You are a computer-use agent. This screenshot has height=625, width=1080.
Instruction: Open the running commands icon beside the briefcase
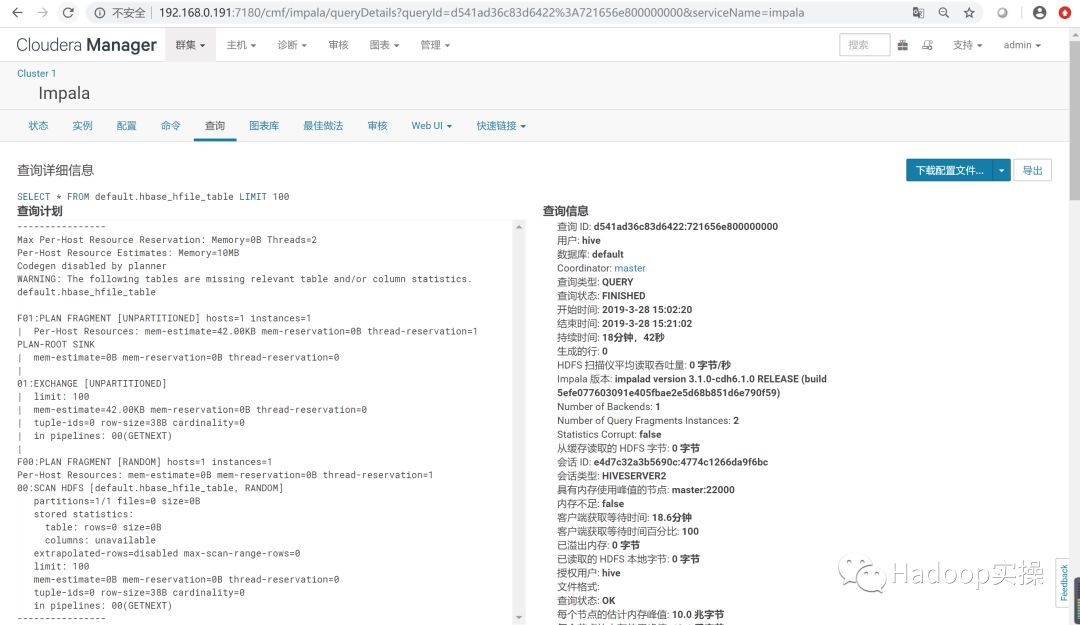pos(928,45)
